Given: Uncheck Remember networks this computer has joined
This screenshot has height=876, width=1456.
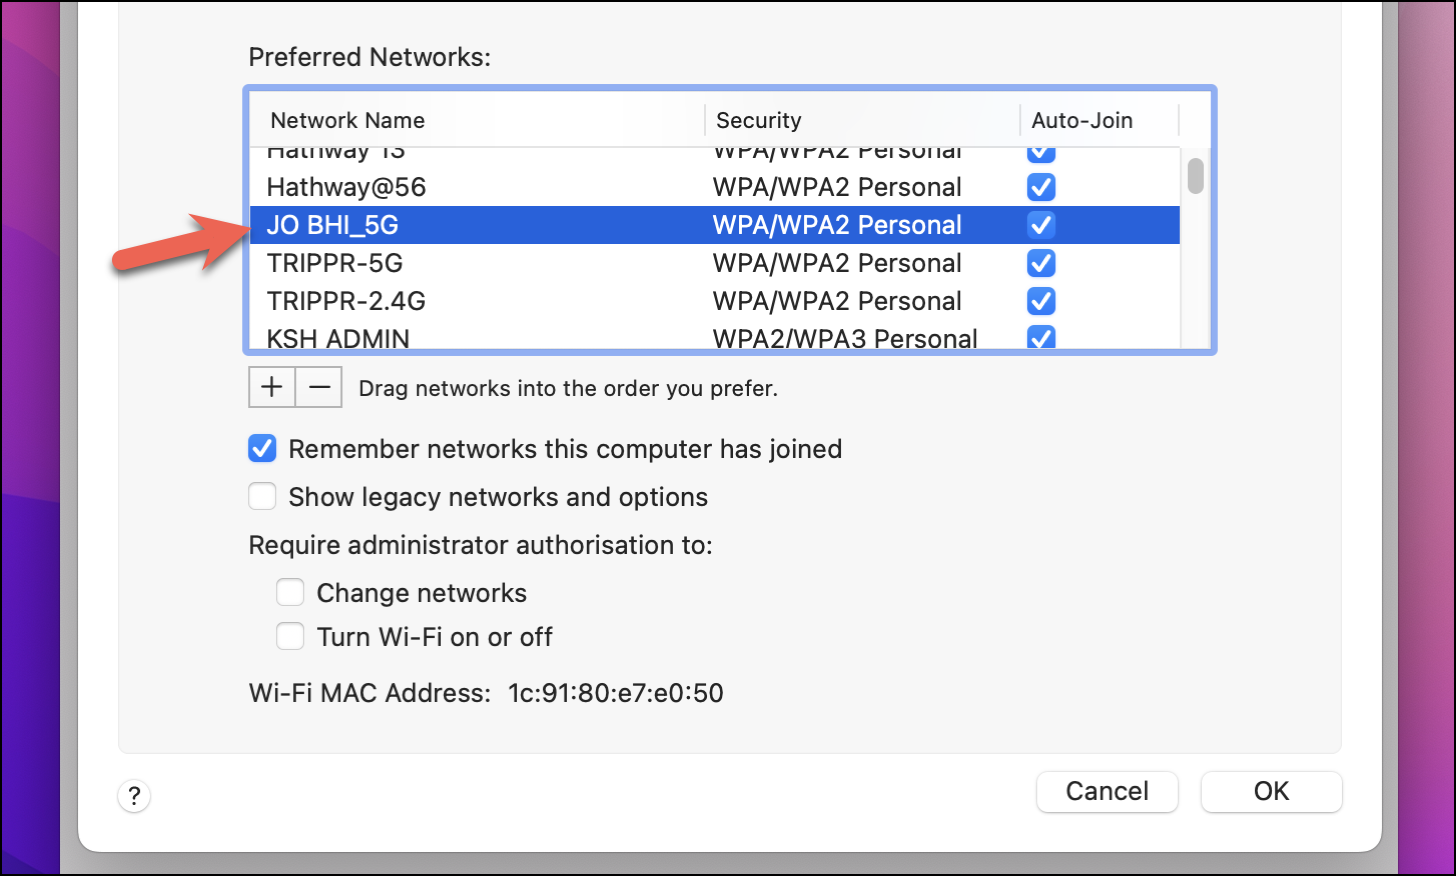Looking at the screenshot, I should [262, 449].
